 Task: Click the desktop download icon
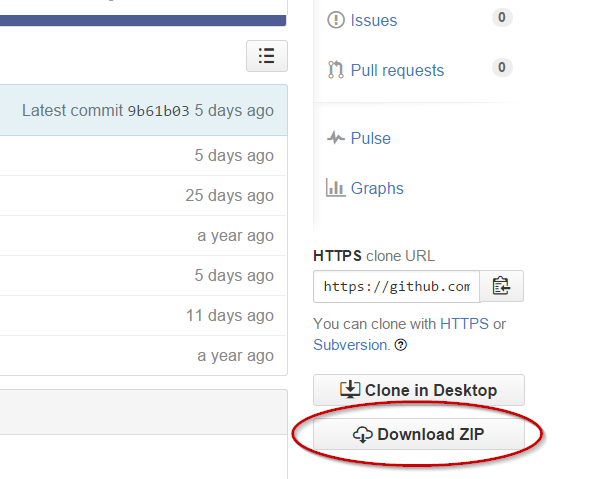pyautogui.click(x=350, y=390)
